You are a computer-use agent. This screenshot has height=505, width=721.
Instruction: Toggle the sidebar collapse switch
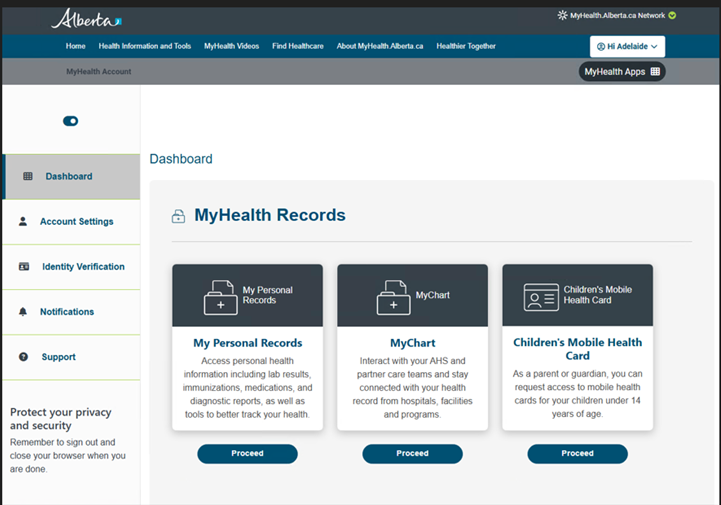70,121
